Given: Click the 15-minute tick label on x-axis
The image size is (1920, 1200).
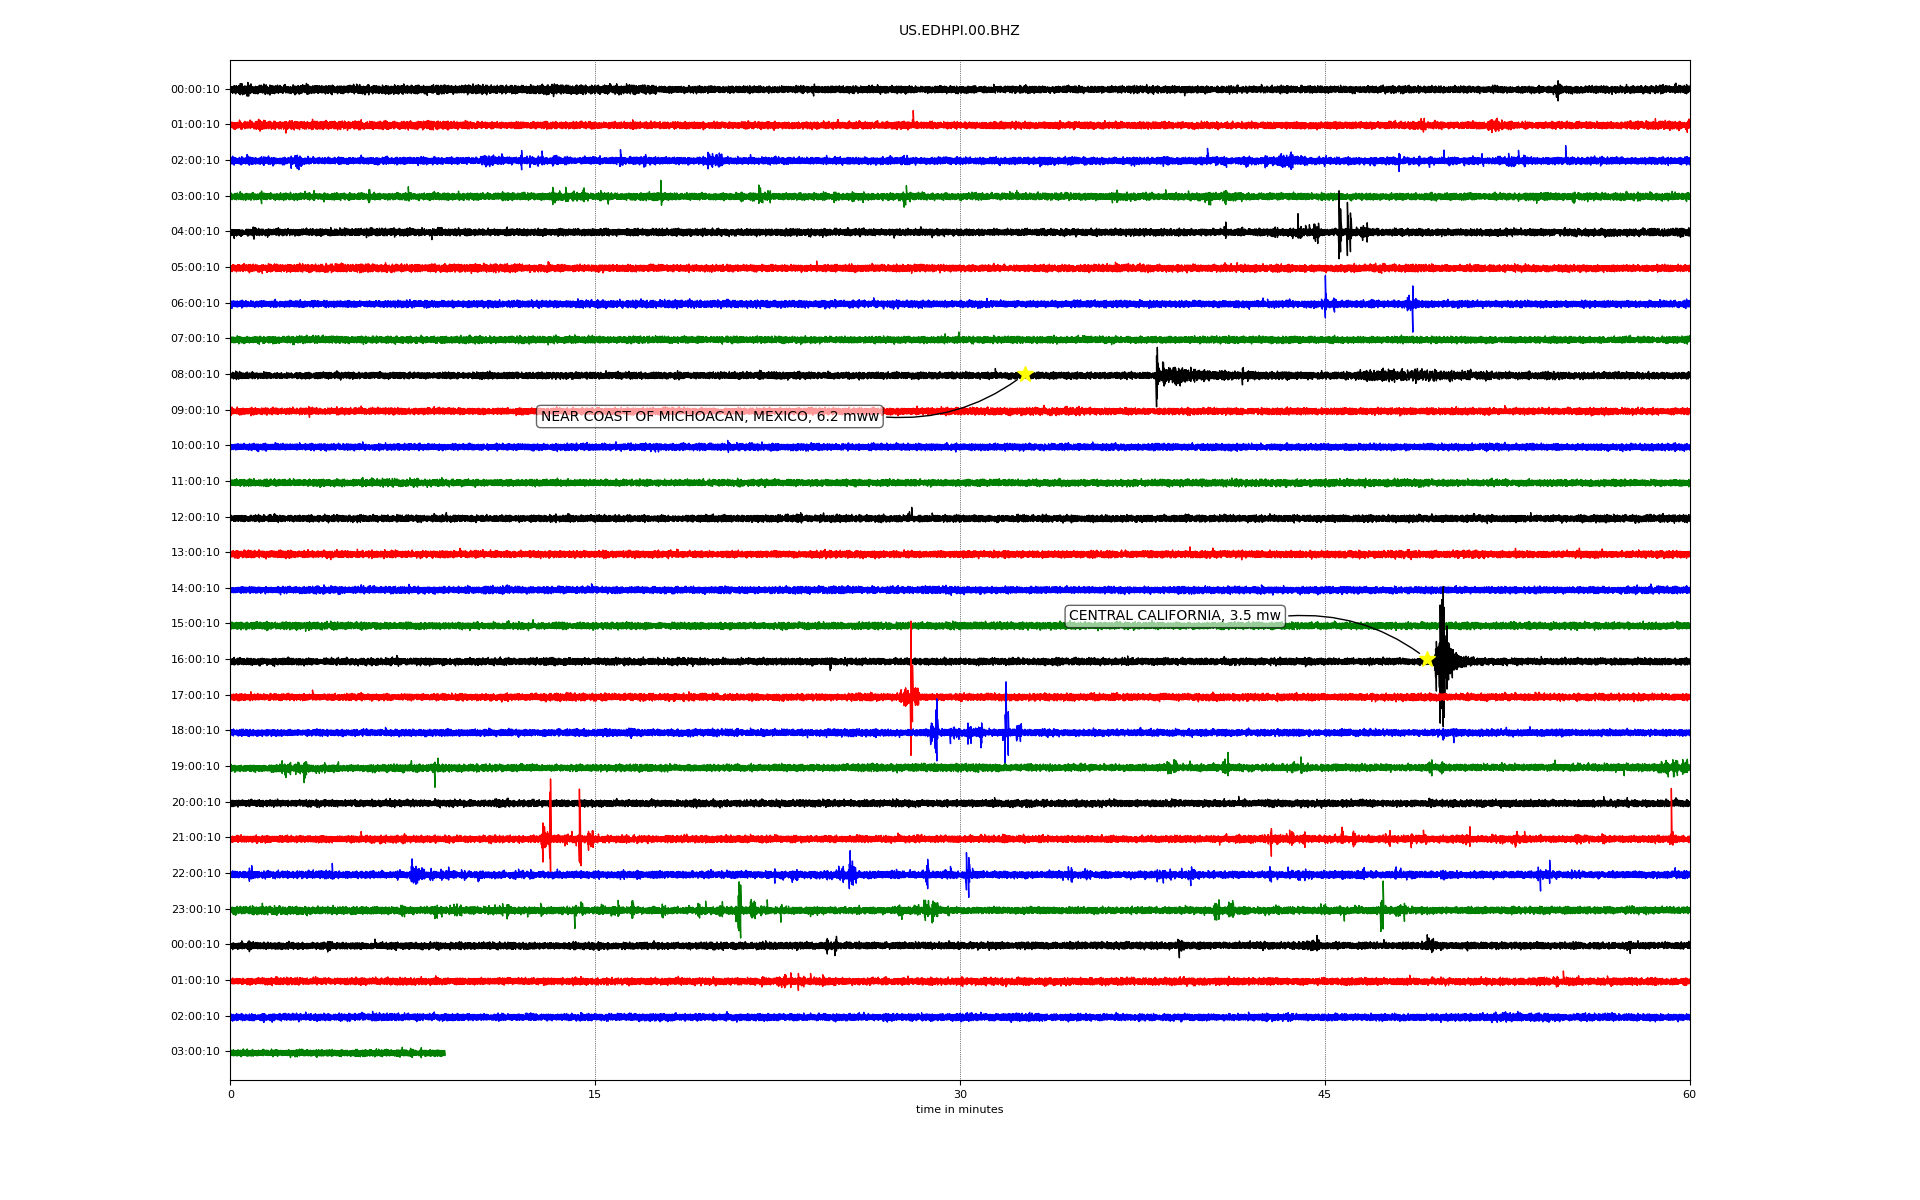Looking at the screenshot, I should (595, 1094).
